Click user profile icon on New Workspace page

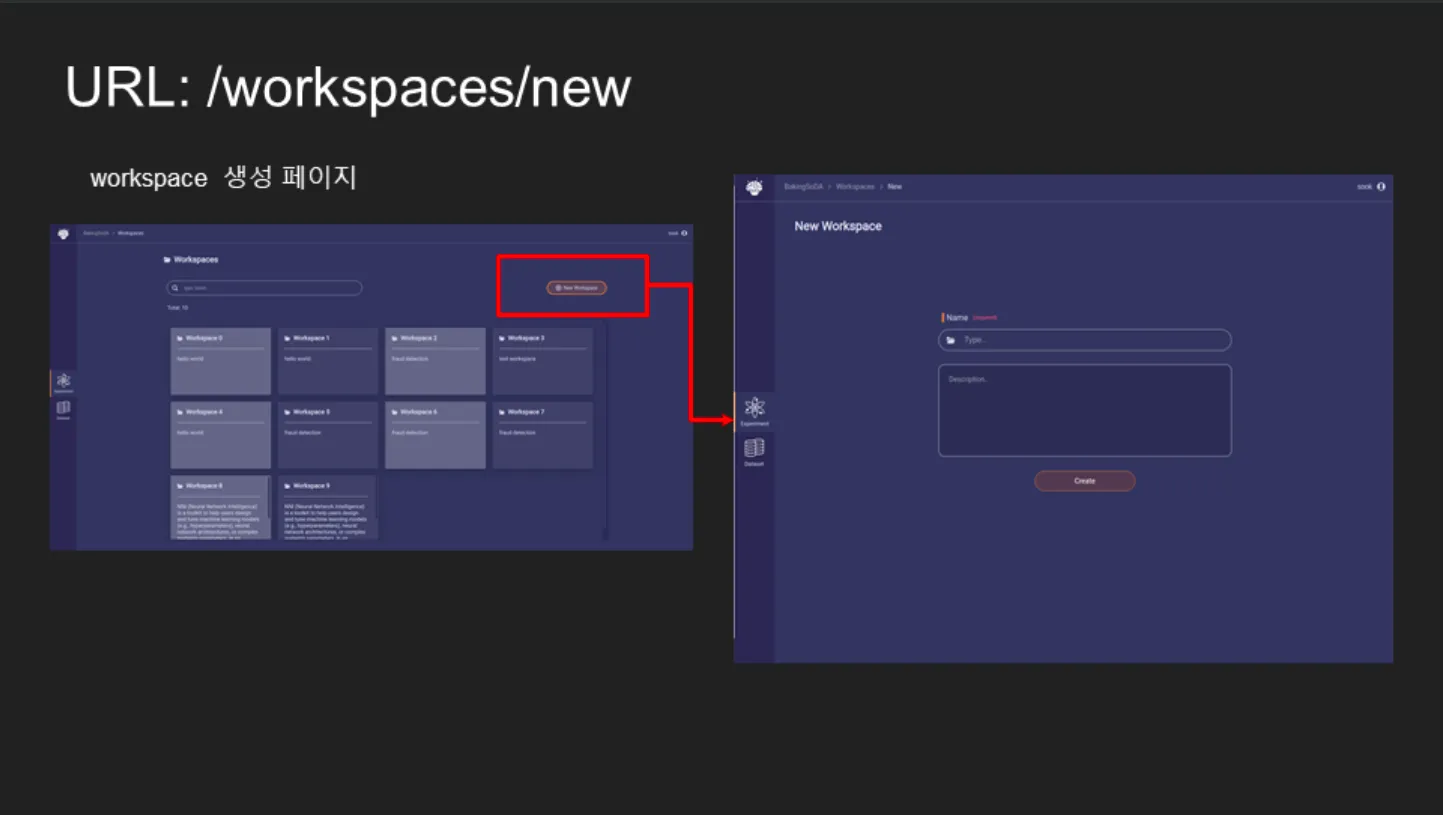click(x=1381, y=187)
